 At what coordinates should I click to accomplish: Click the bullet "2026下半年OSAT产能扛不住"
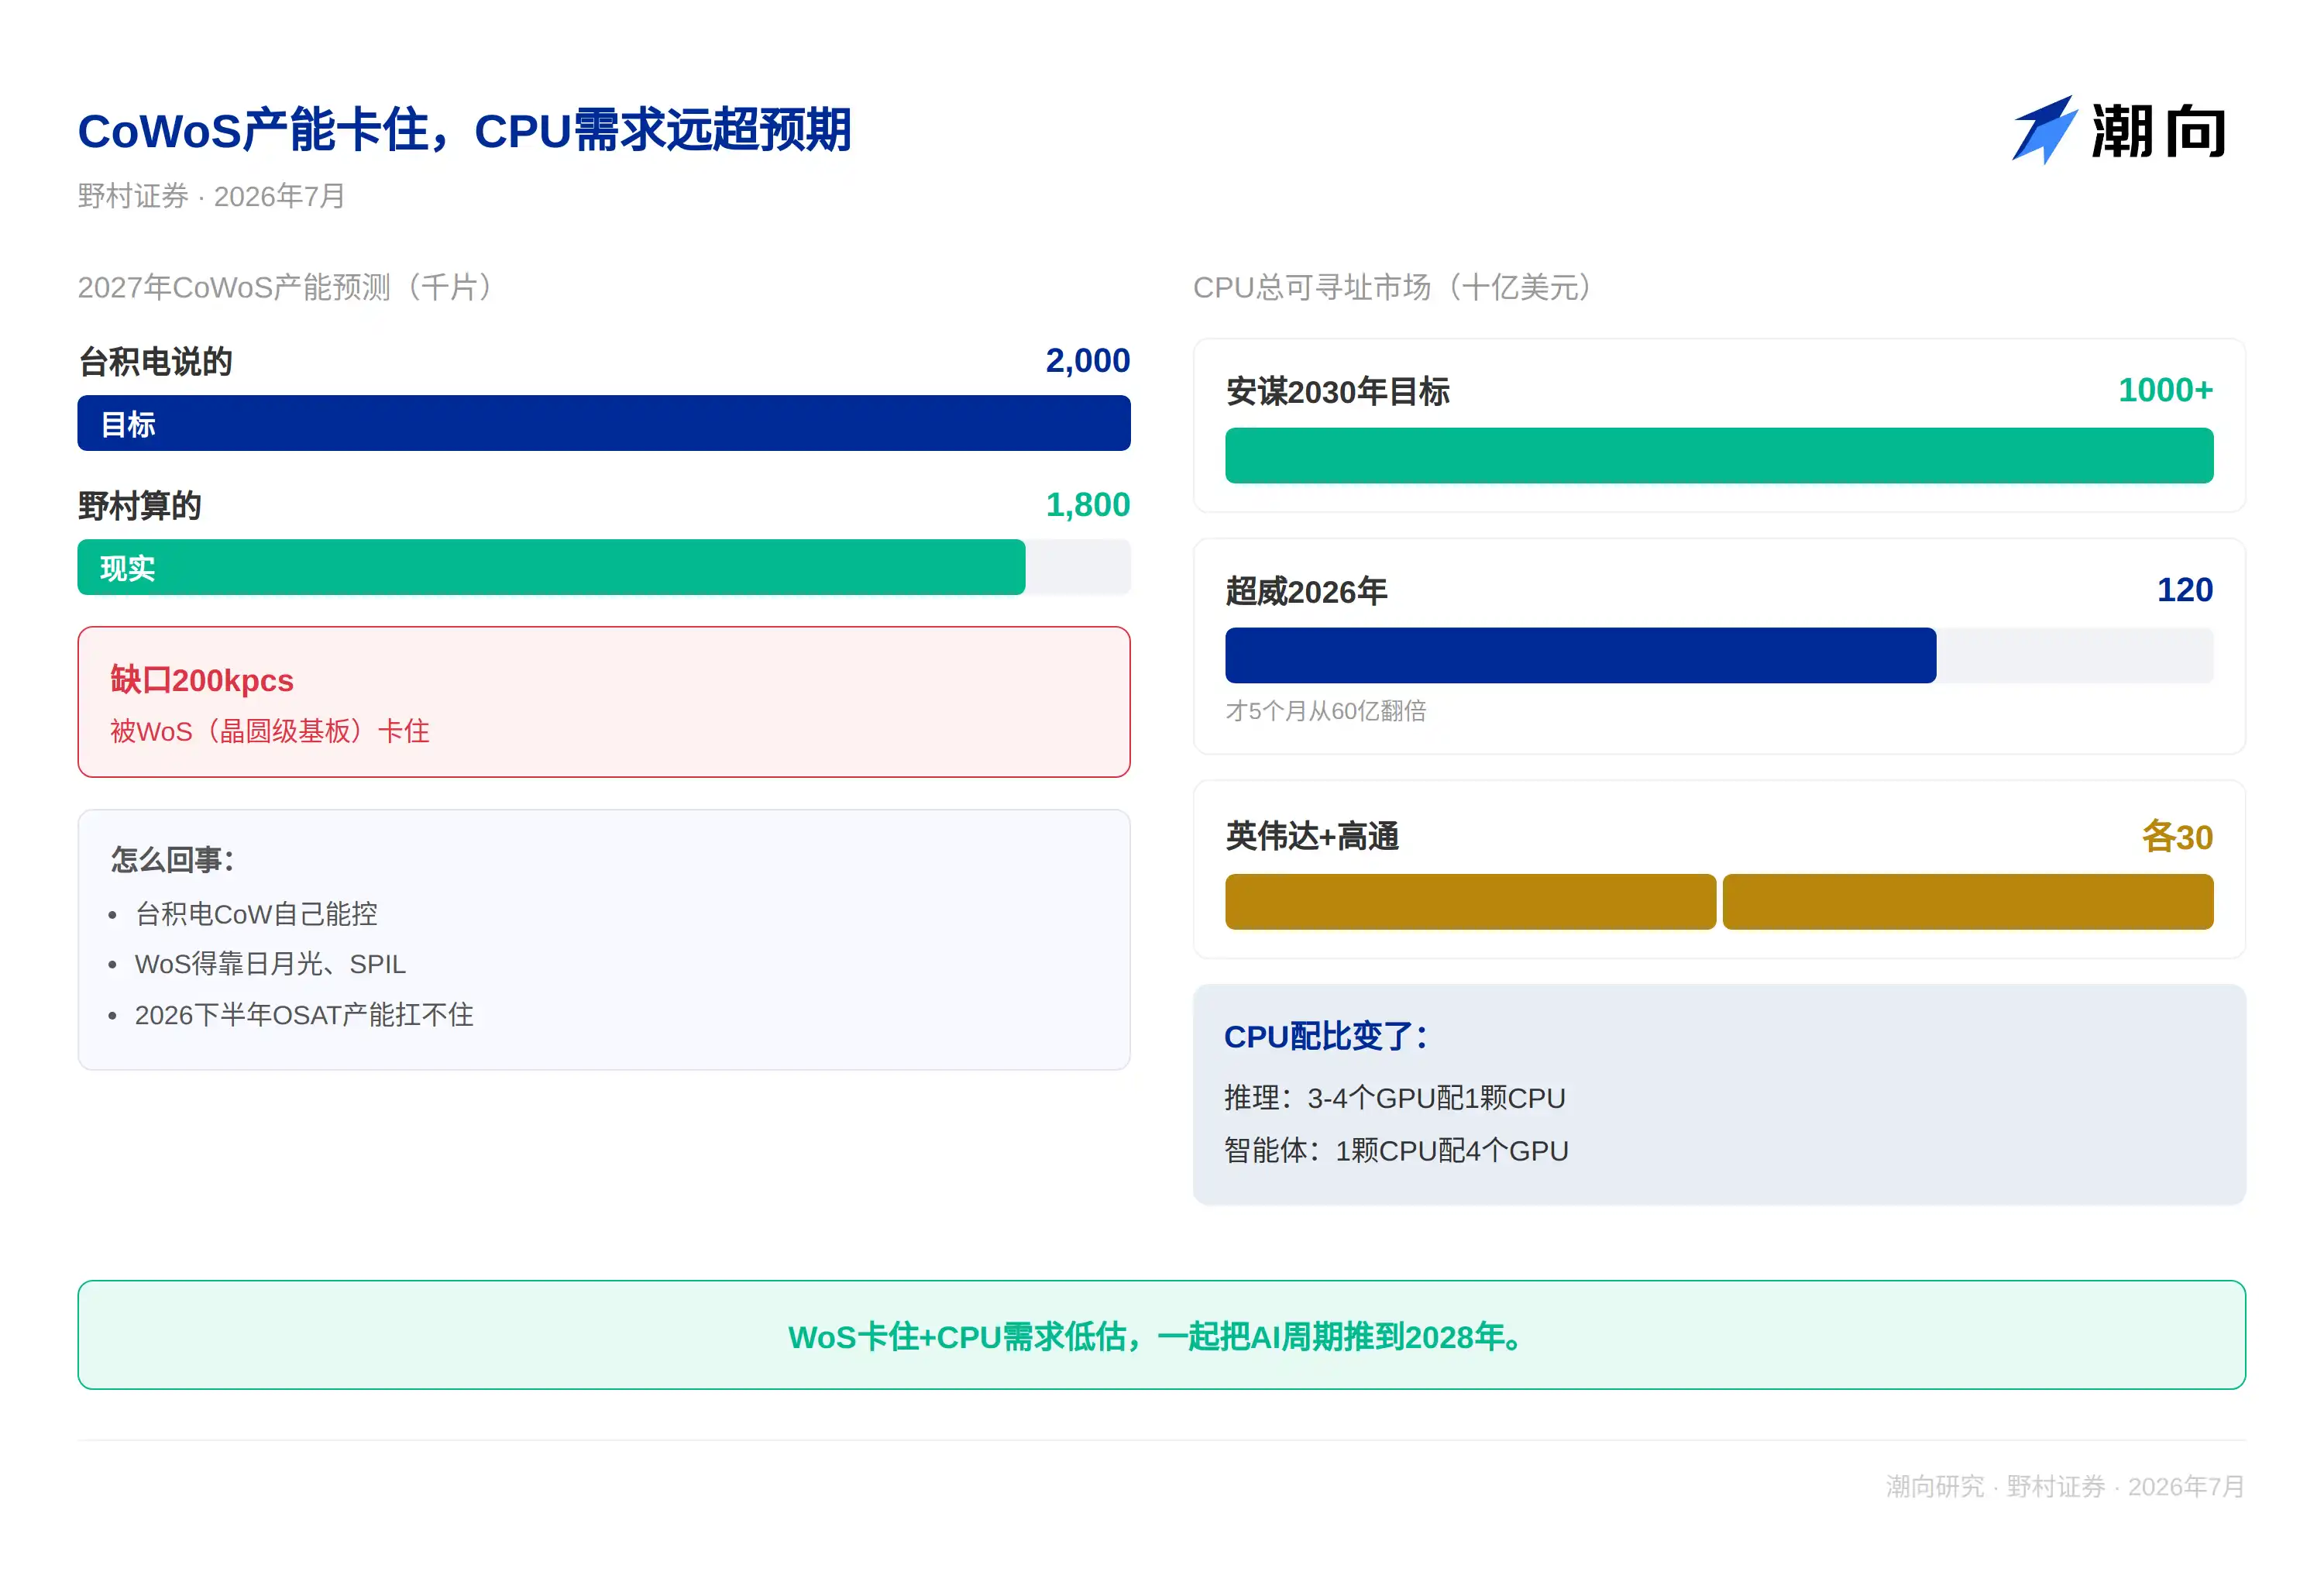304,1015
